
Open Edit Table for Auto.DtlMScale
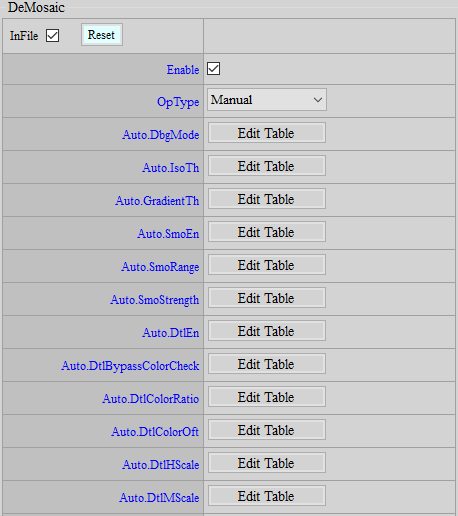(x=267, y=496)
